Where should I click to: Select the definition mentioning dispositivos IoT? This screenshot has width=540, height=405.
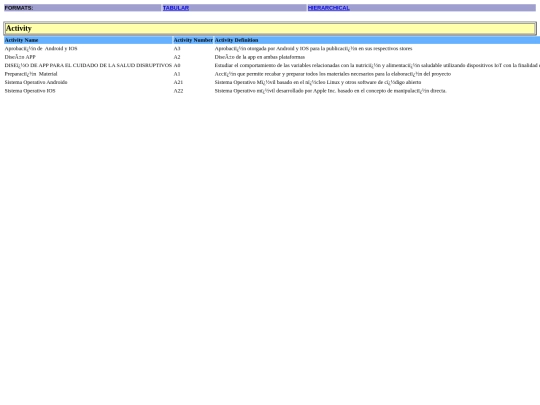[x=377, y=65]
